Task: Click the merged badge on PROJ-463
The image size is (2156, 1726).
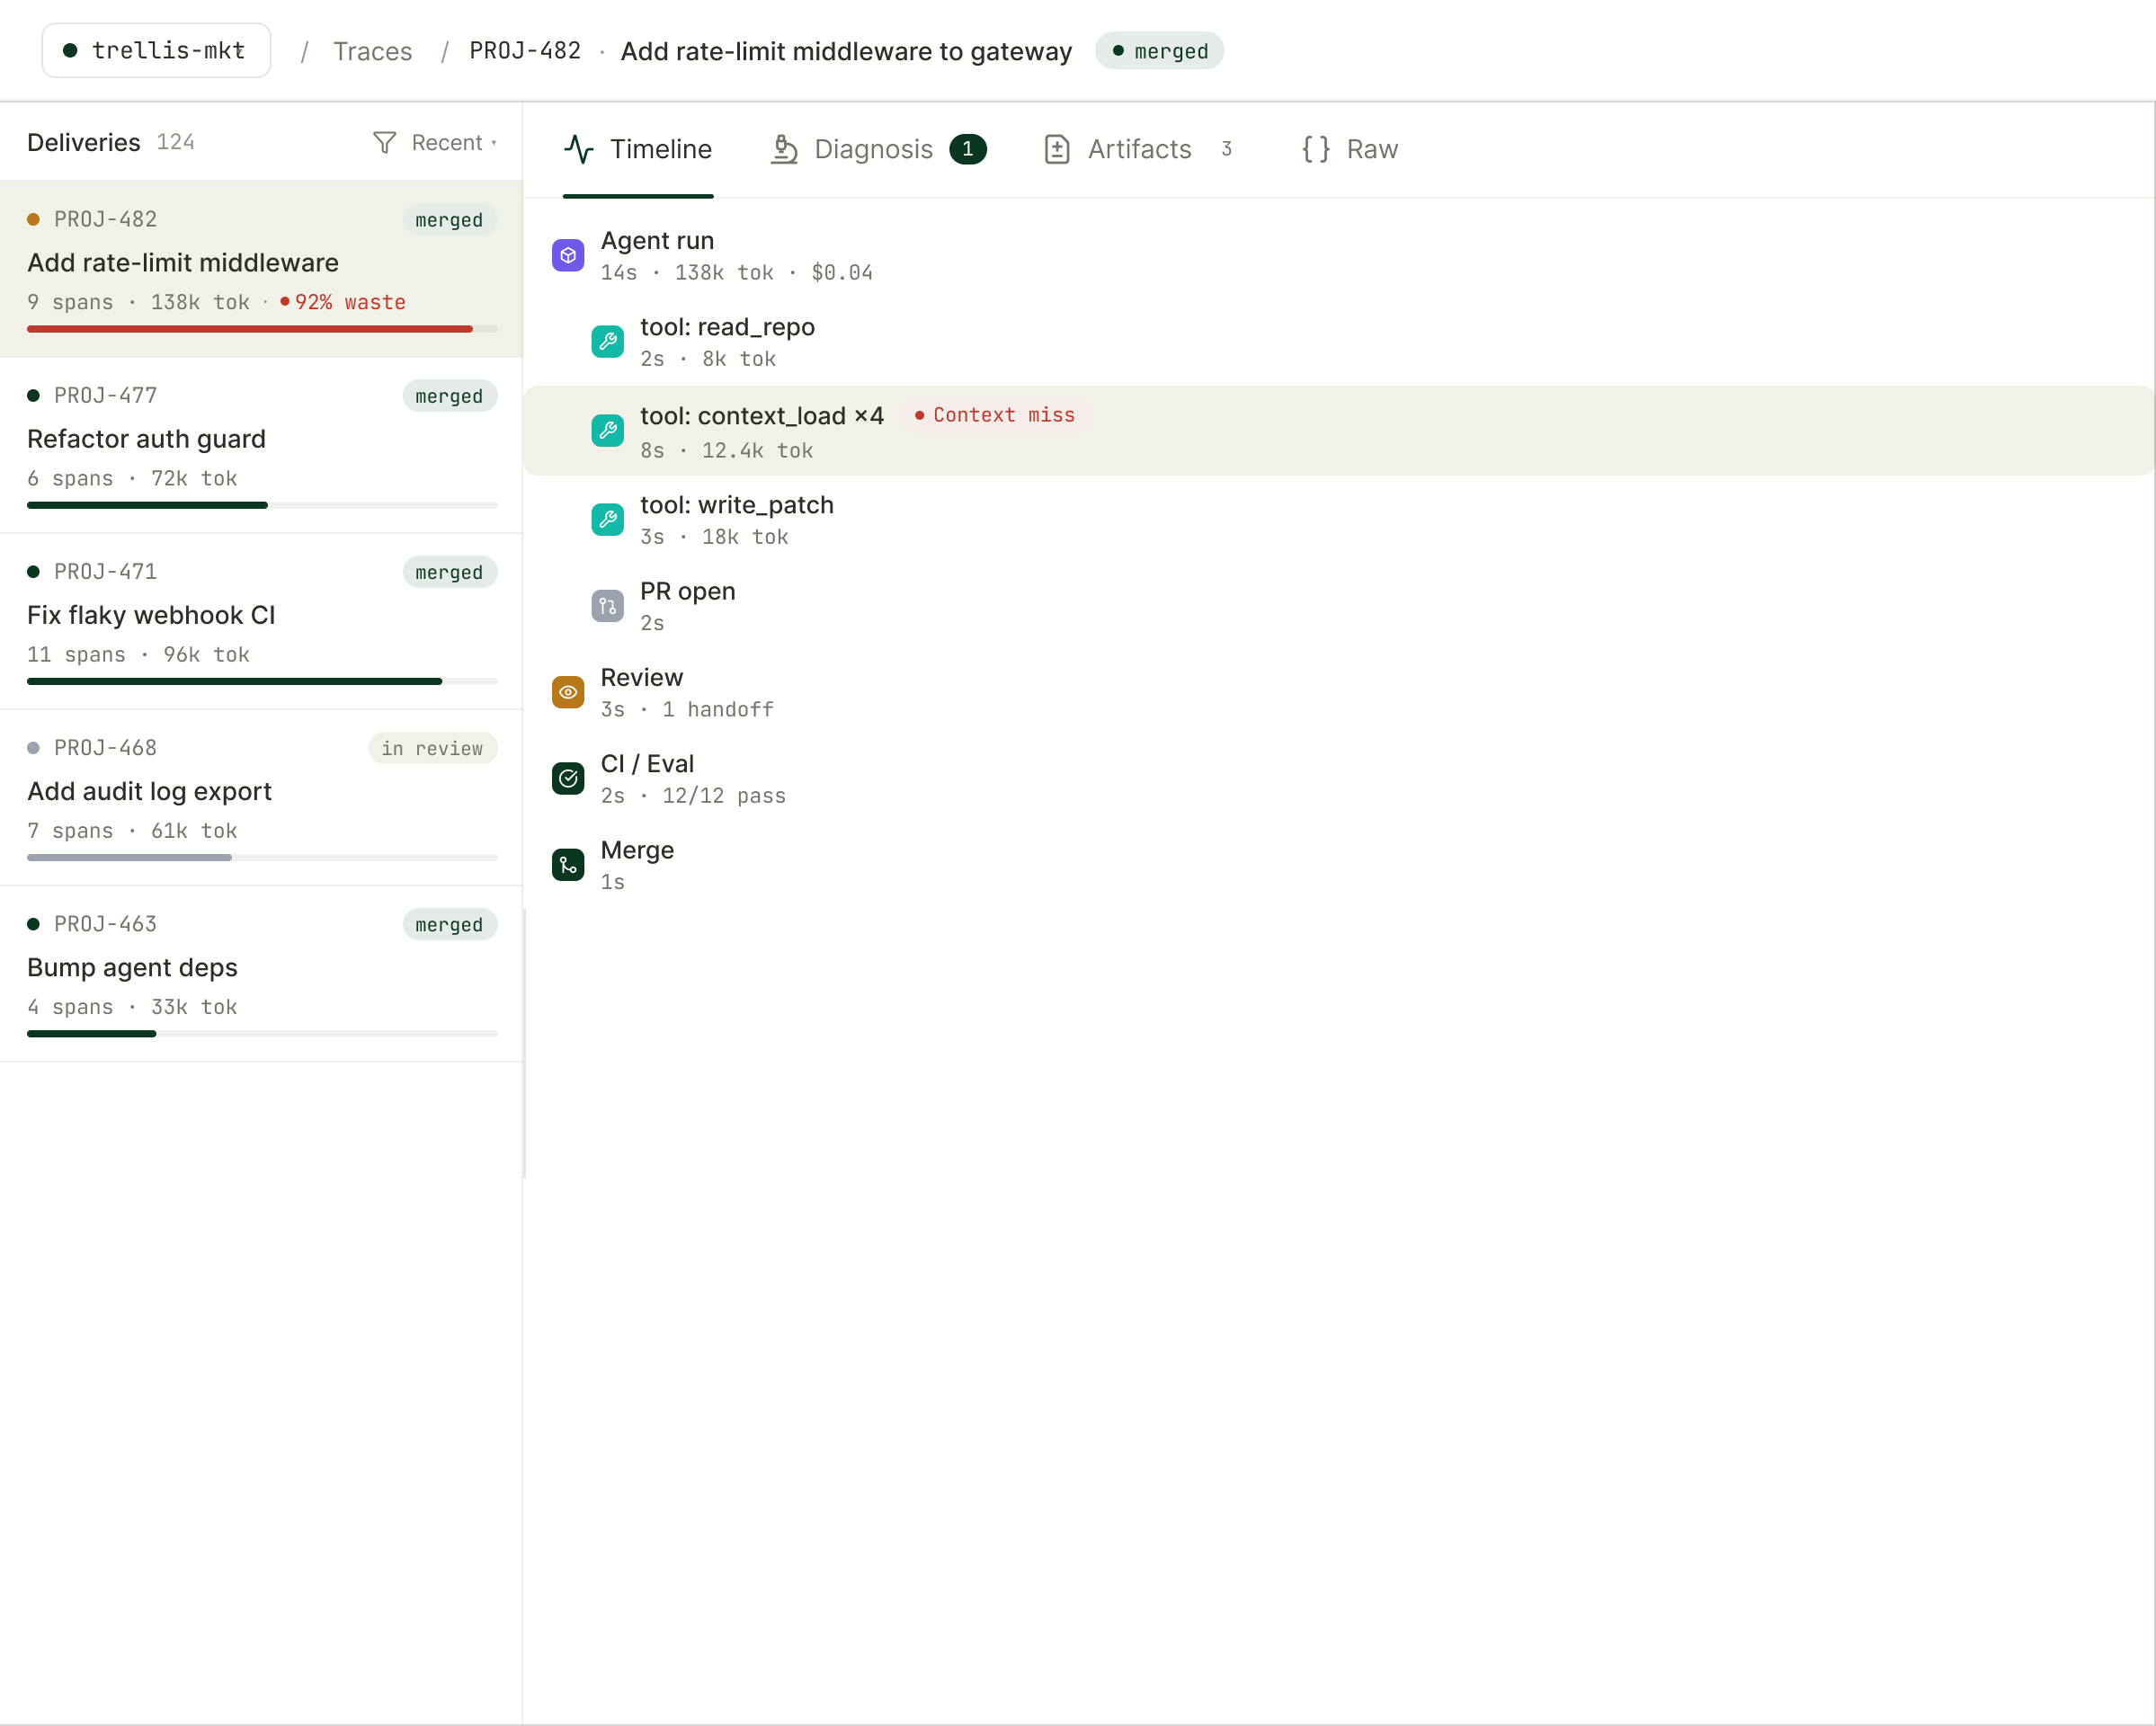Action: [450, 924]
